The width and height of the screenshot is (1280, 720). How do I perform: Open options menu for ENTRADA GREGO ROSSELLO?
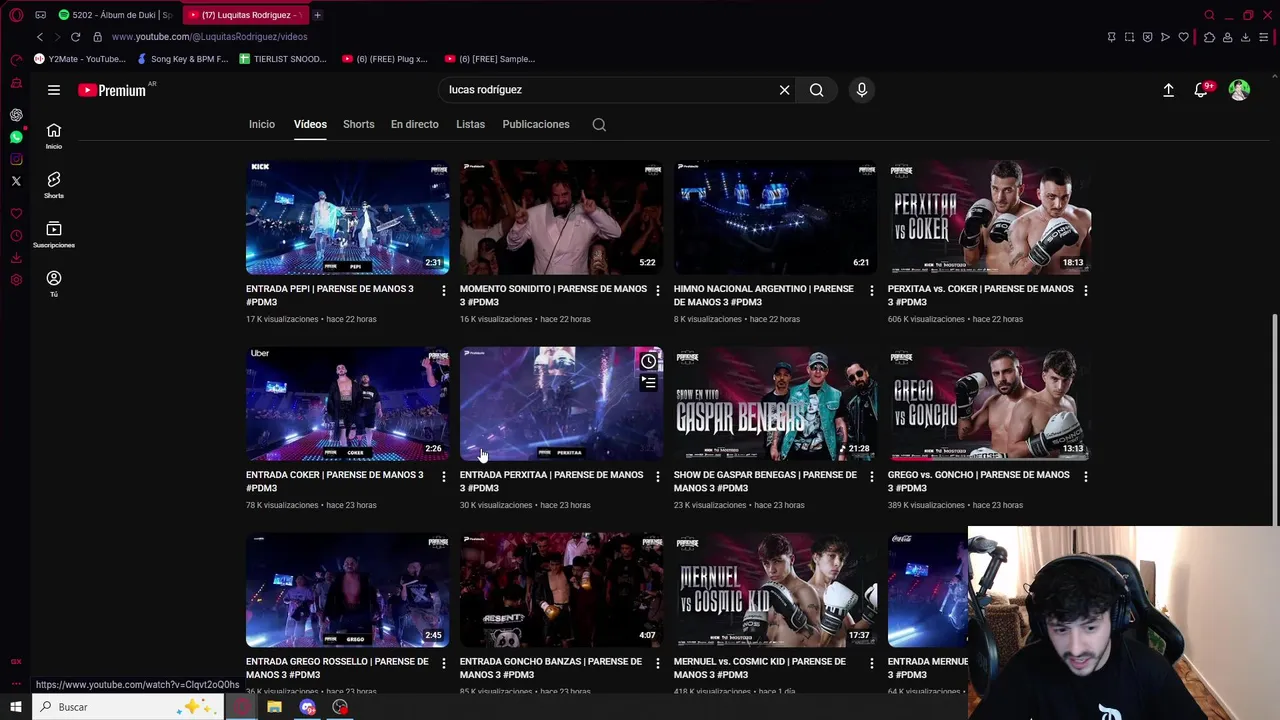(444, 664)
